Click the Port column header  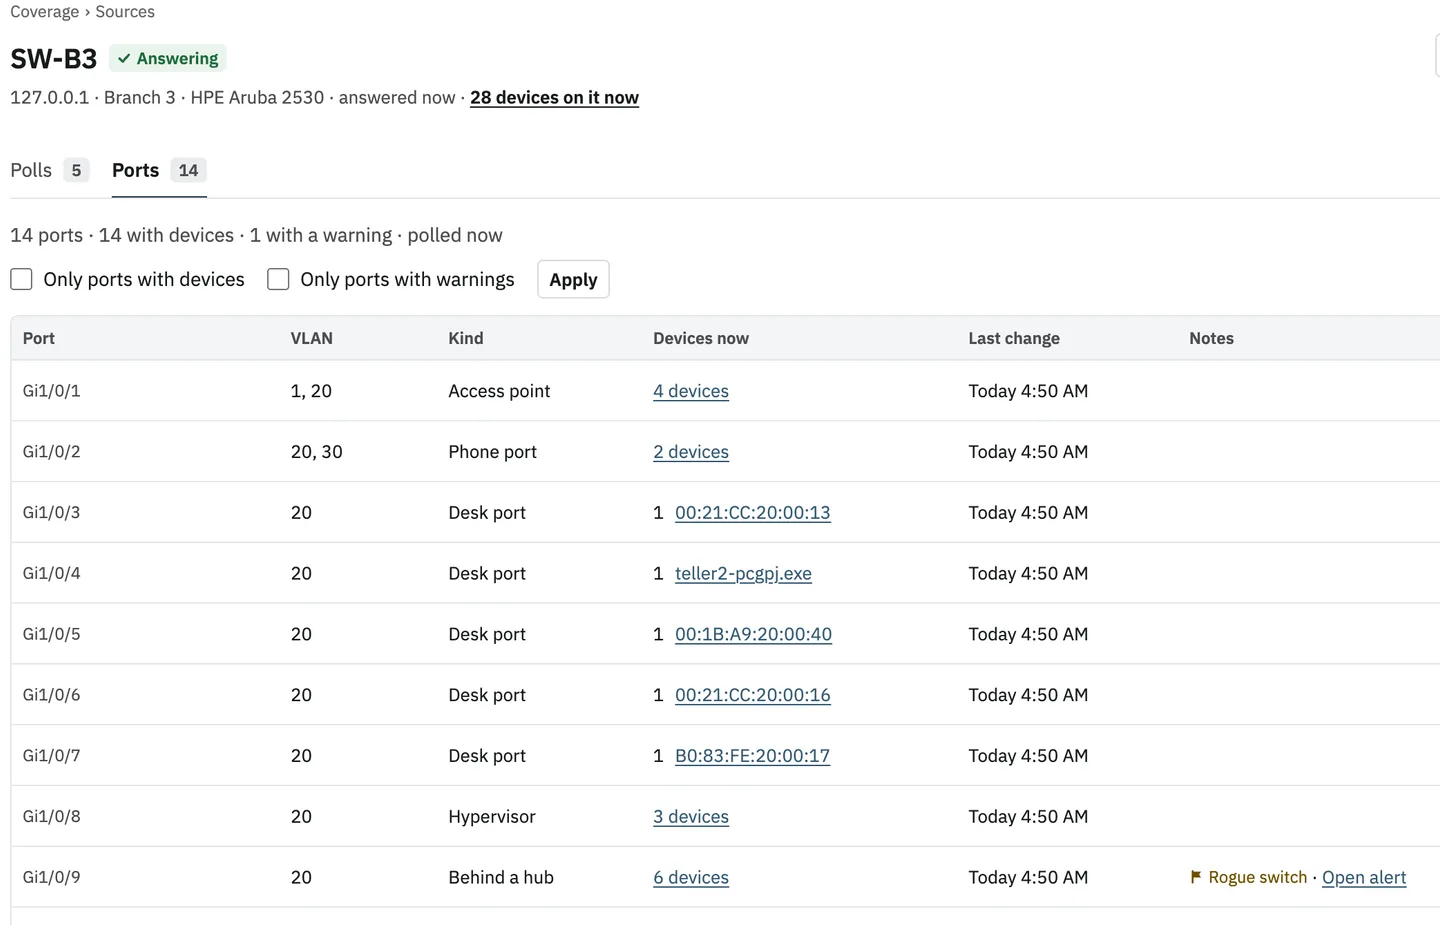point(39,338)
